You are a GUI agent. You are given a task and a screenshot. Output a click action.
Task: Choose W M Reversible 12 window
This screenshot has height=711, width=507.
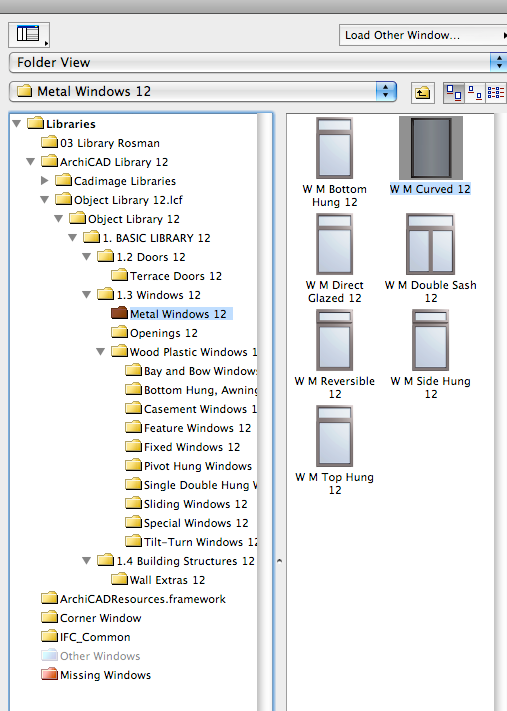[x=335, y=355]
